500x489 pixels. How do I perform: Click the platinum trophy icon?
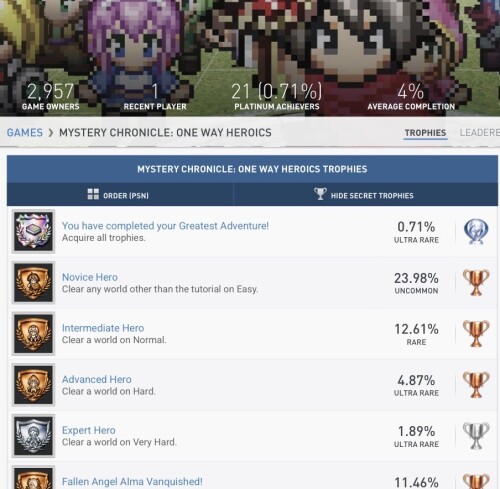(x=476, y=232)
